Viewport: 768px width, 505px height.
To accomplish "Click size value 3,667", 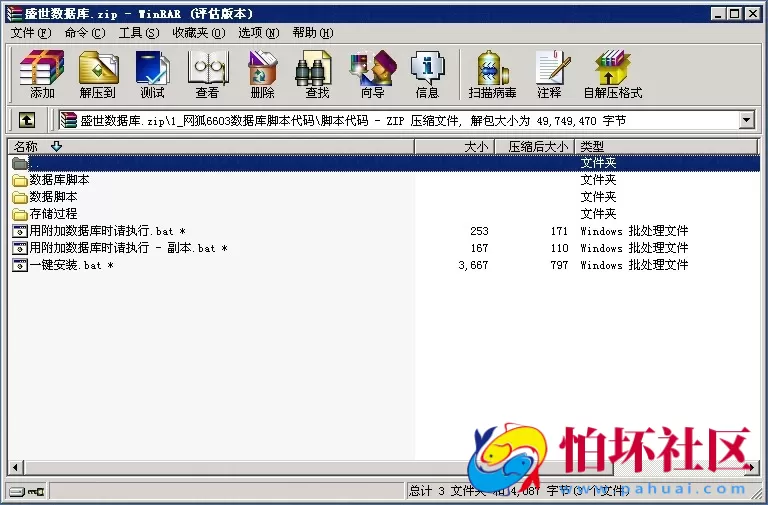I will 473,265.
